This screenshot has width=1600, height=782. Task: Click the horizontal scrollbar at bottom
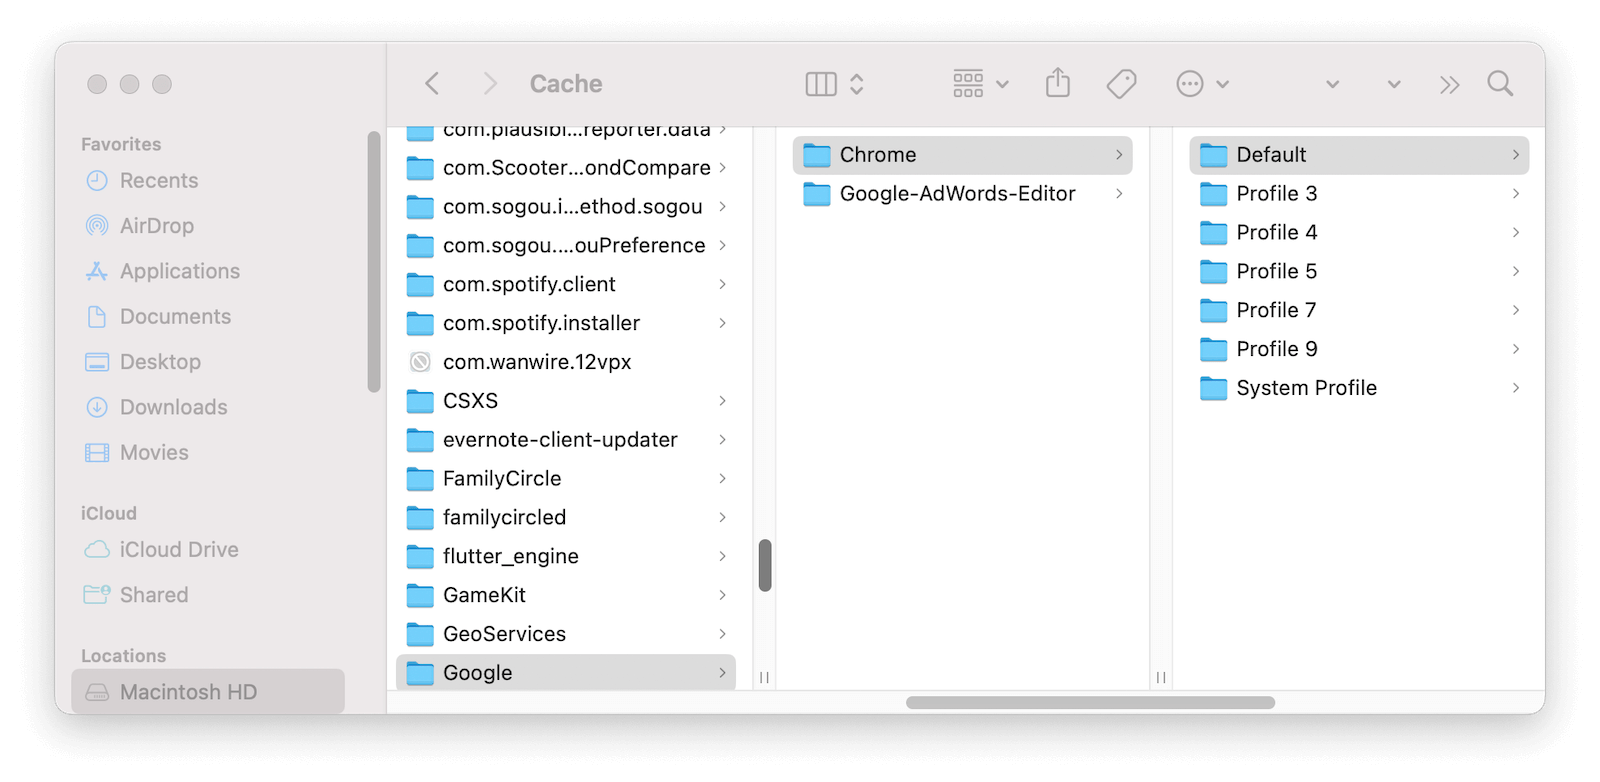point(1090,703)
